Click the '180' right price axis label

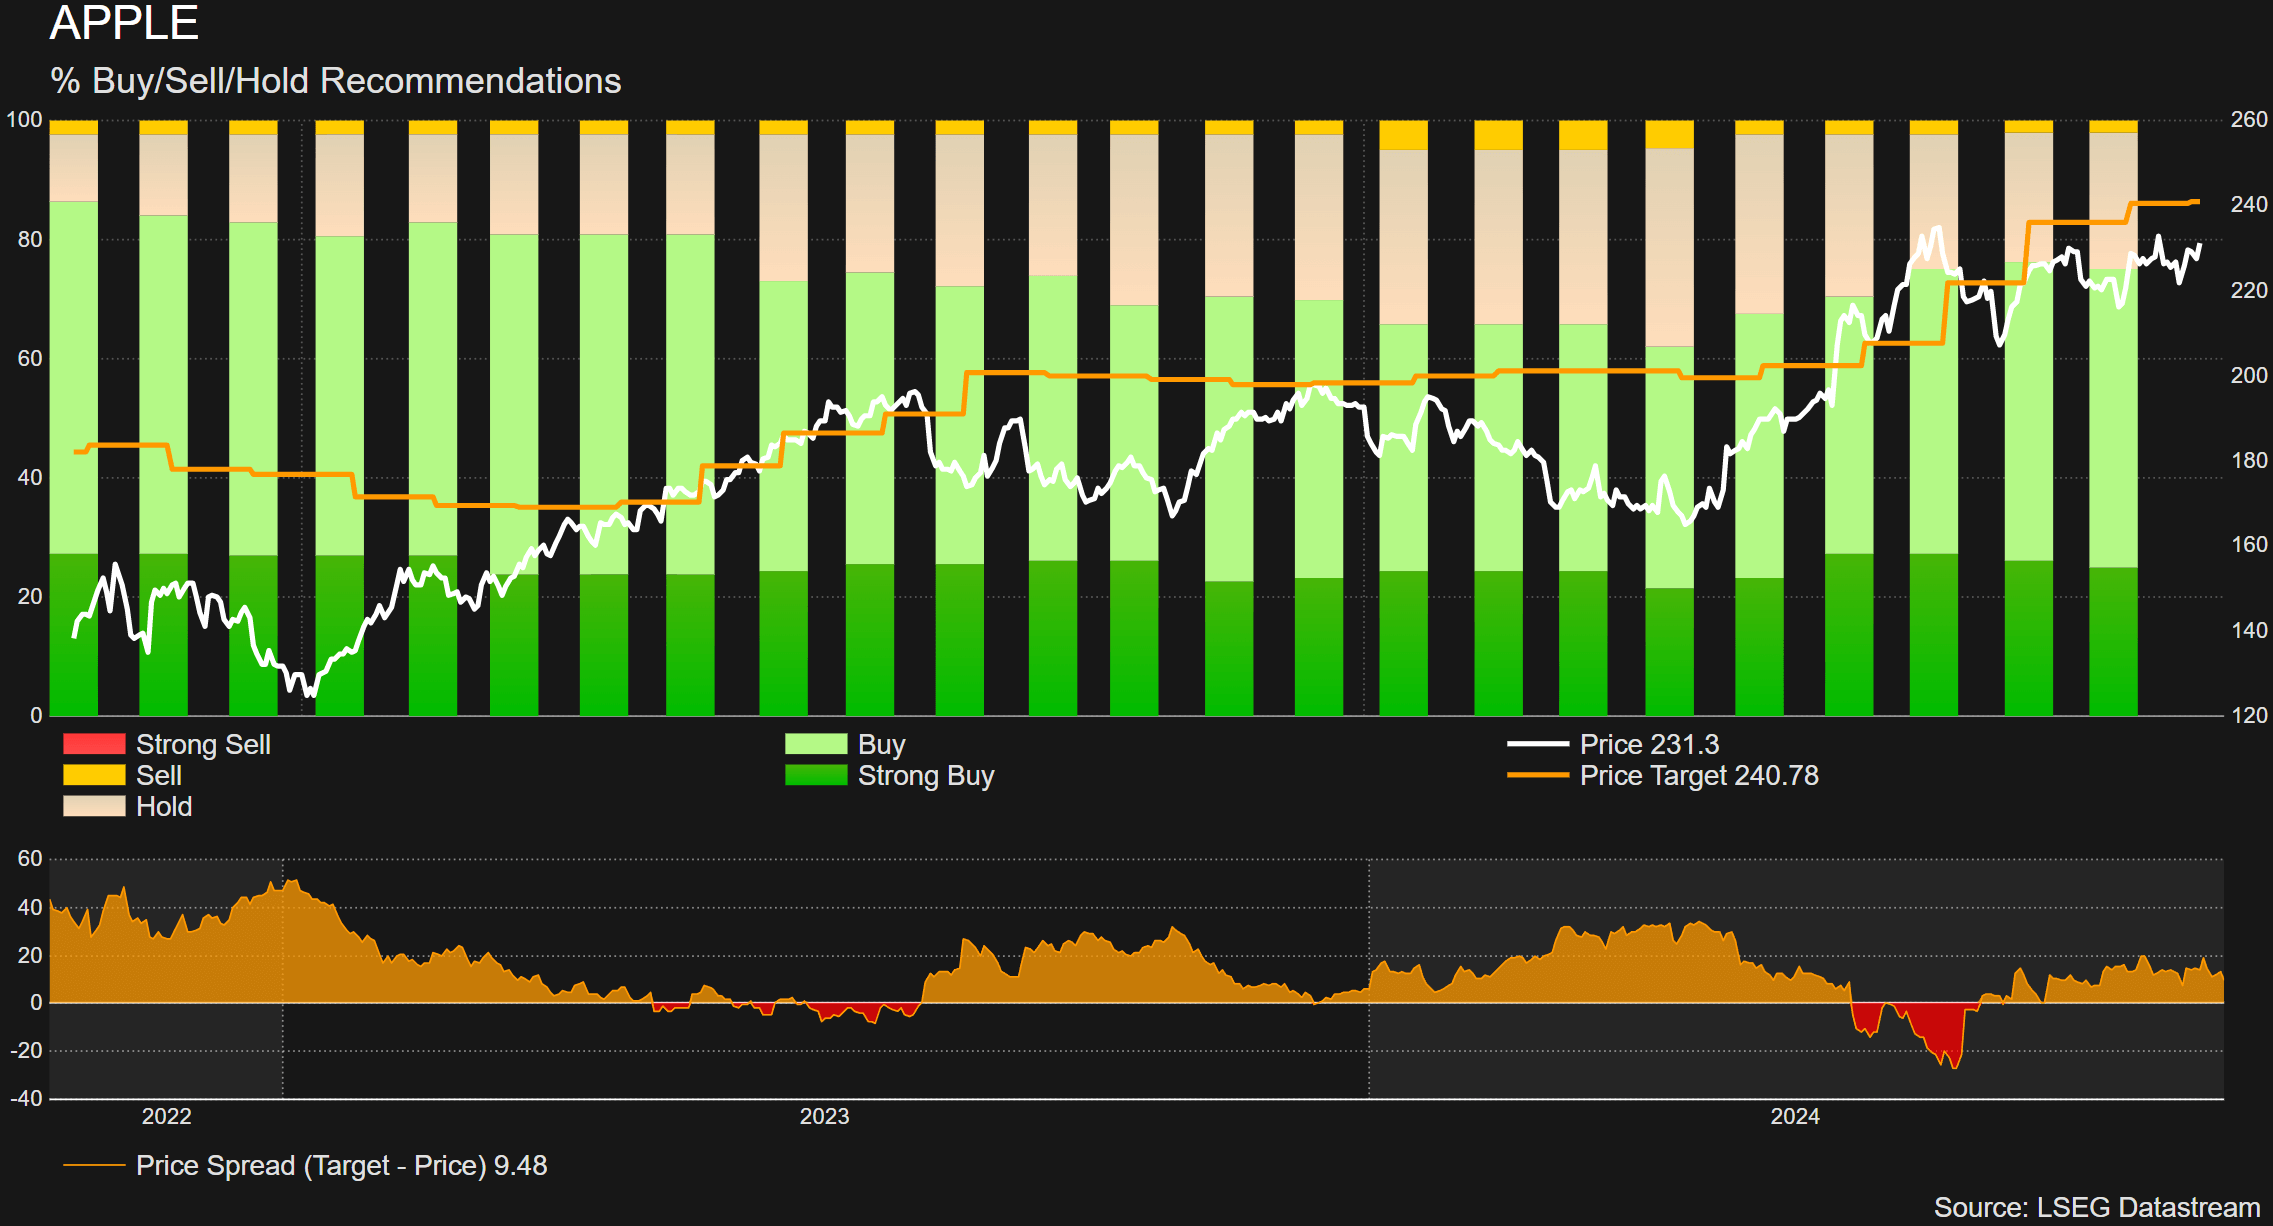pos(2249,460)
